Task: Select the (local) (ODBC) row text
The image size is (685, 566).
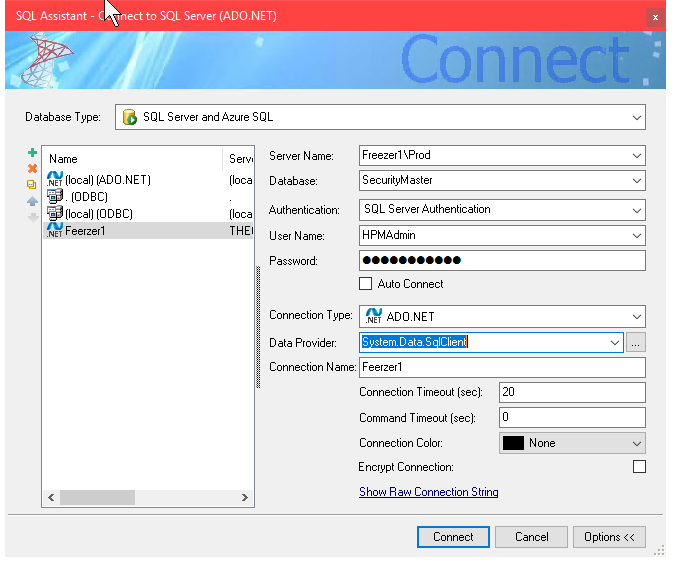Action: click(x=99, y=214)
